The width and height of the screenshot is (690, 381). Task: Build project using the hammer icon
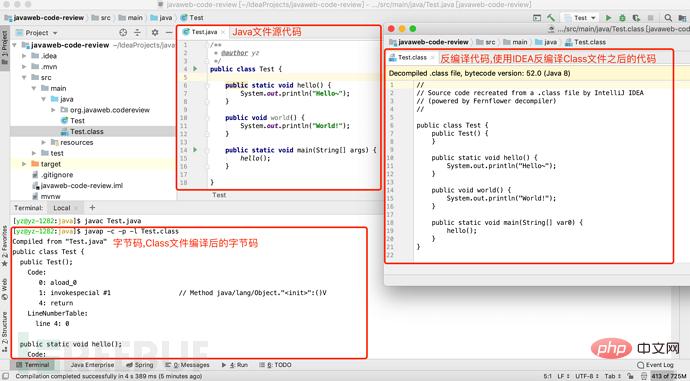click(551, 18)
